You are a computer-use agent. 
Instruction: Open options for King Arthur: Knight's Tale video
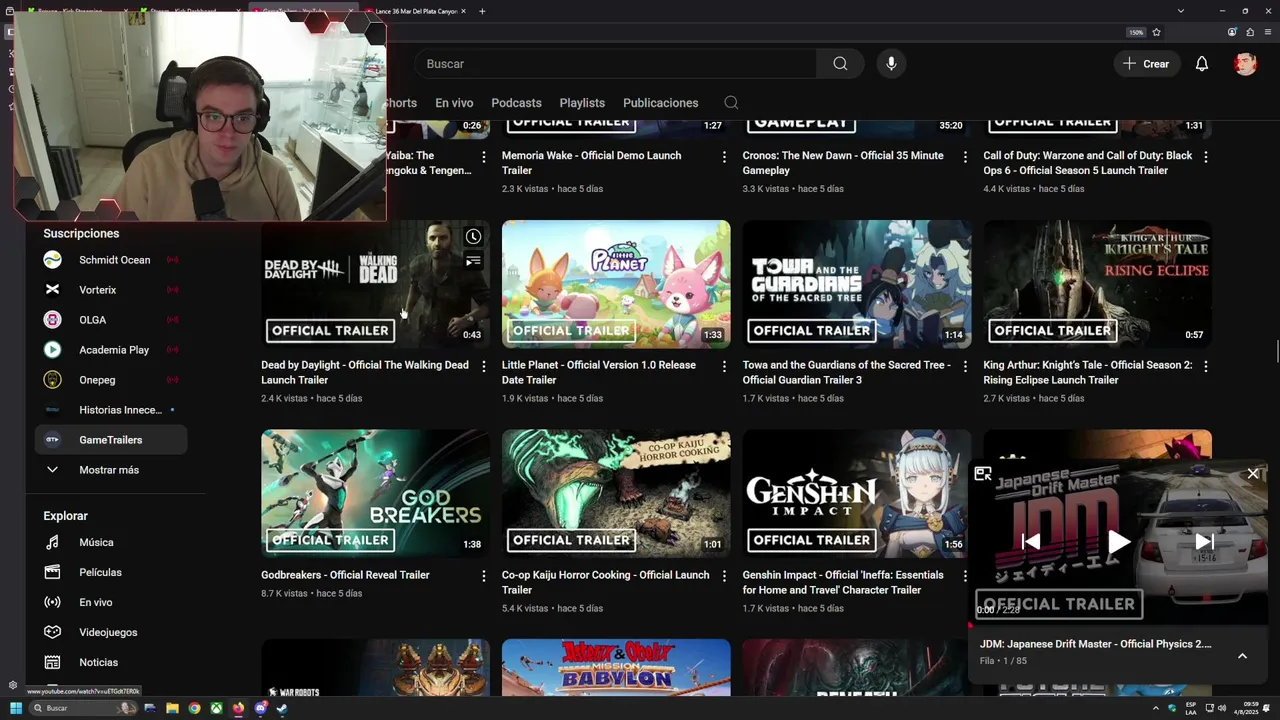[1206, 367]
